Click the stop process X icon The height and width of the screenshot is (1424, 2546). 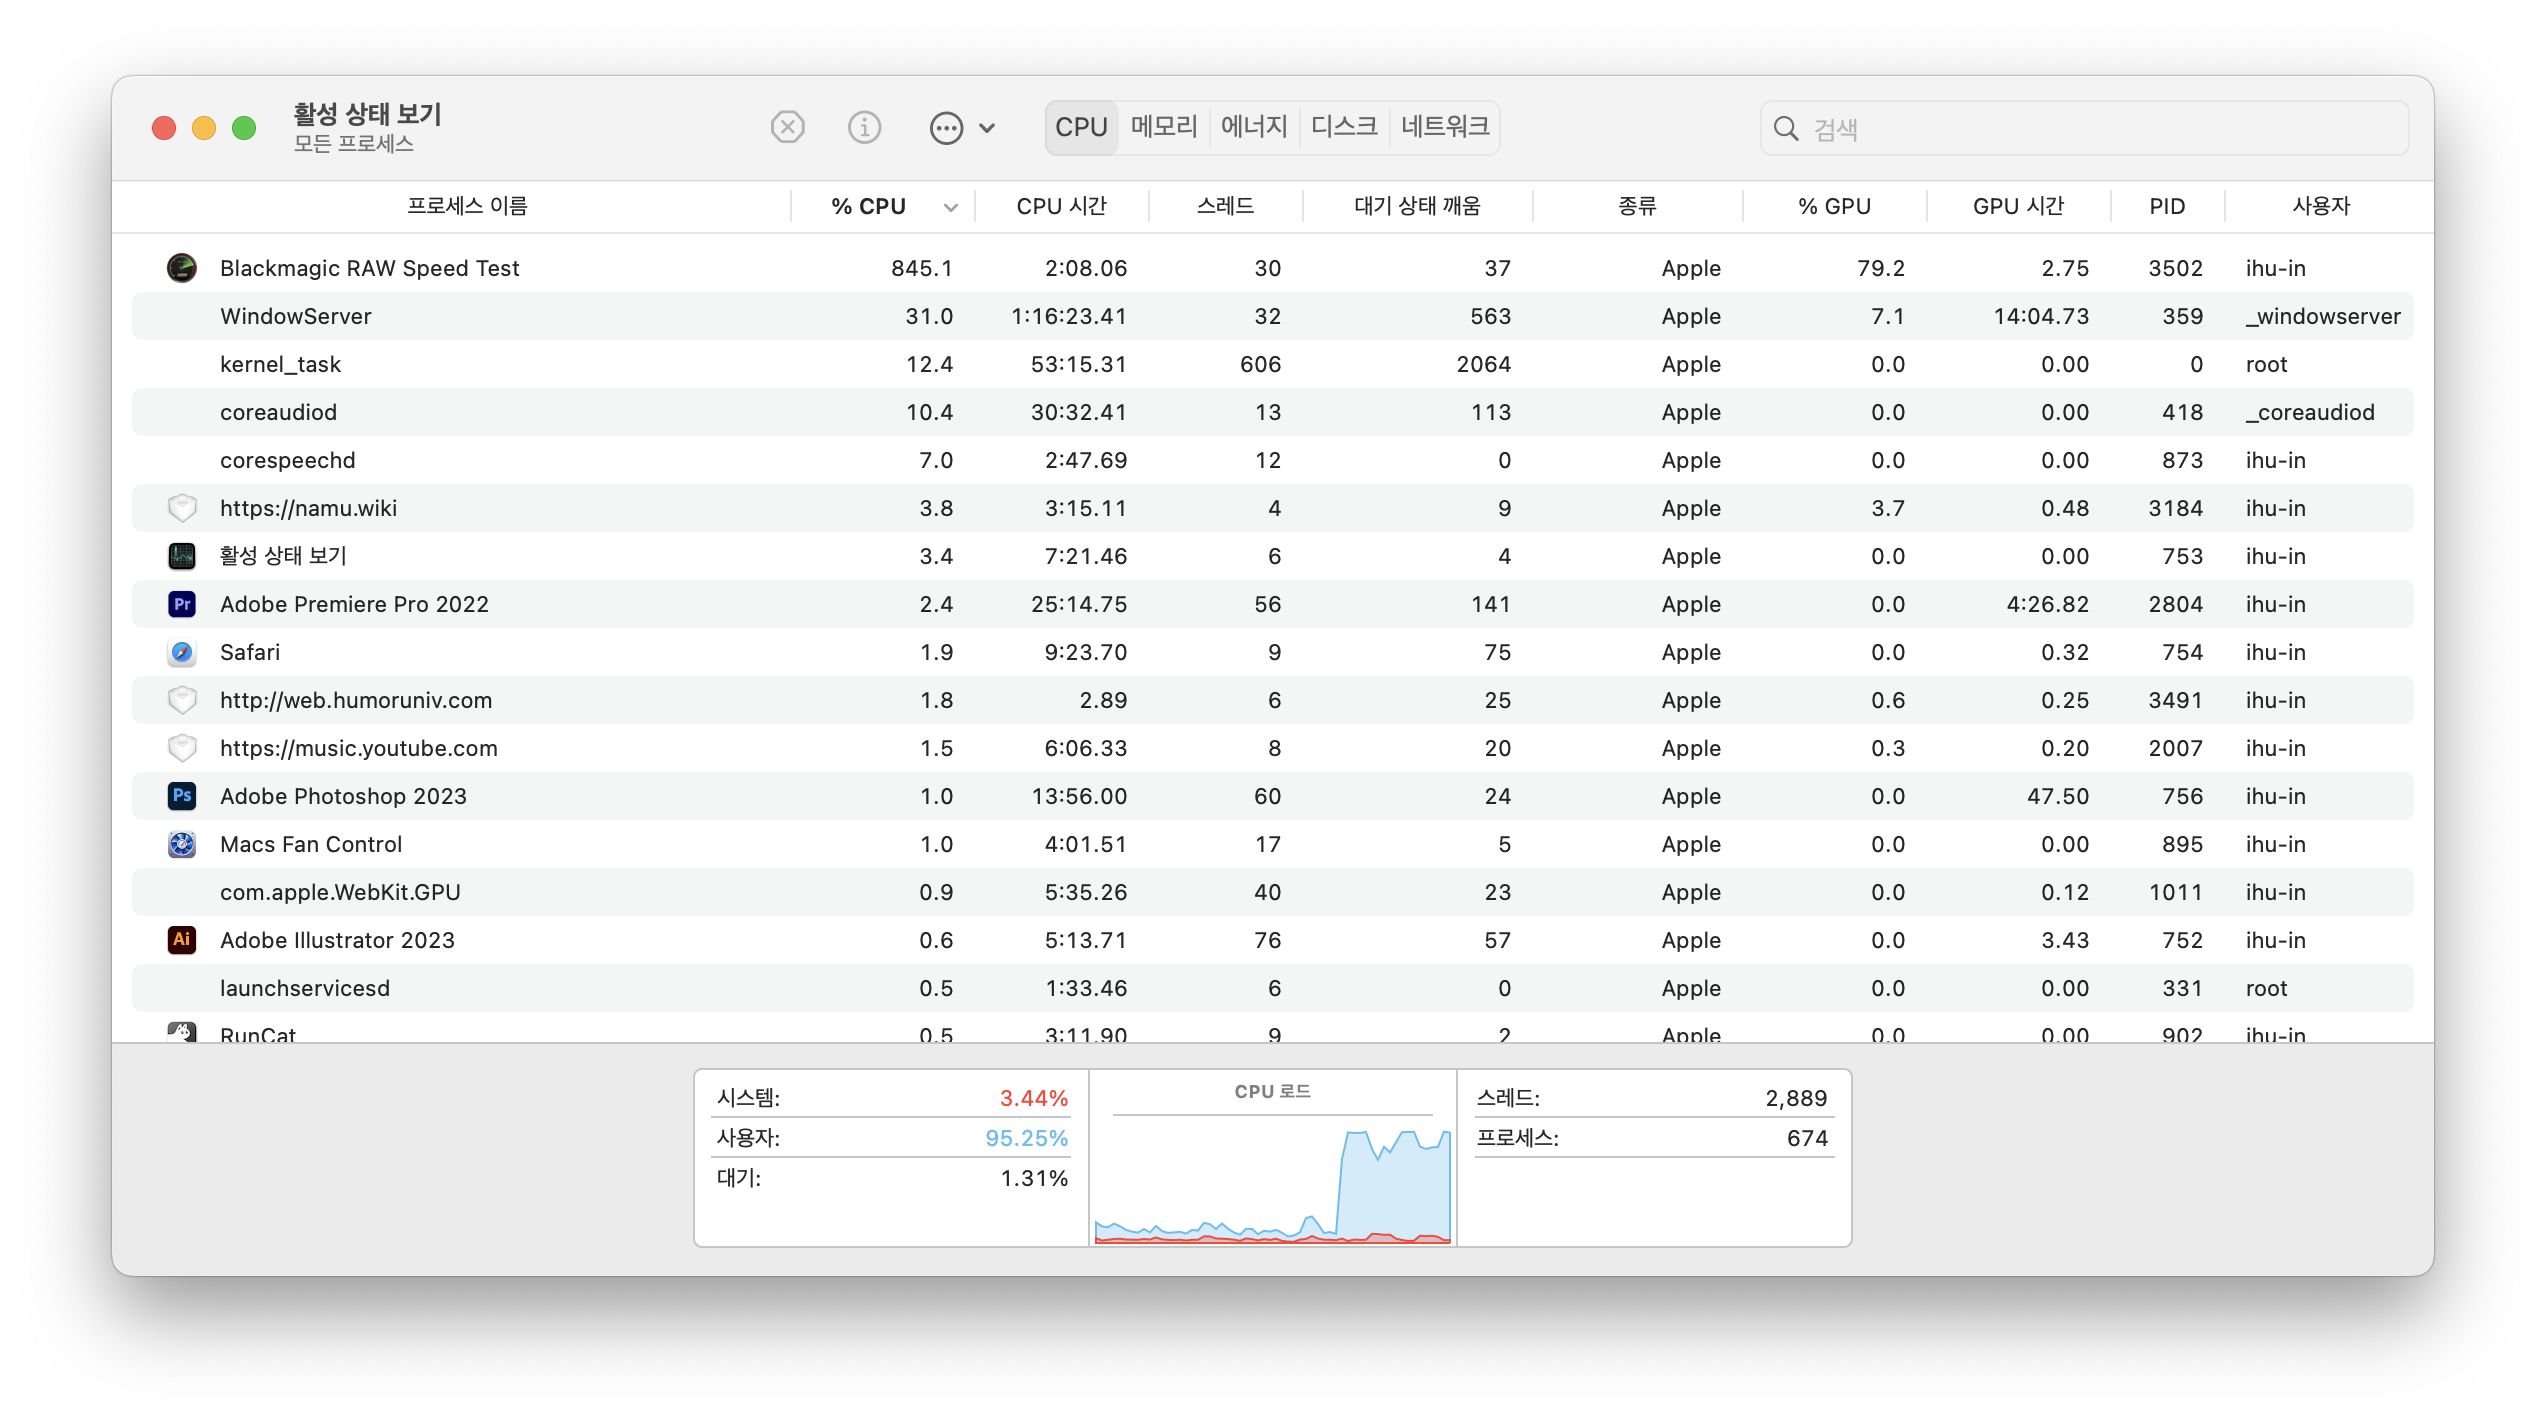(x=787, y=128)
